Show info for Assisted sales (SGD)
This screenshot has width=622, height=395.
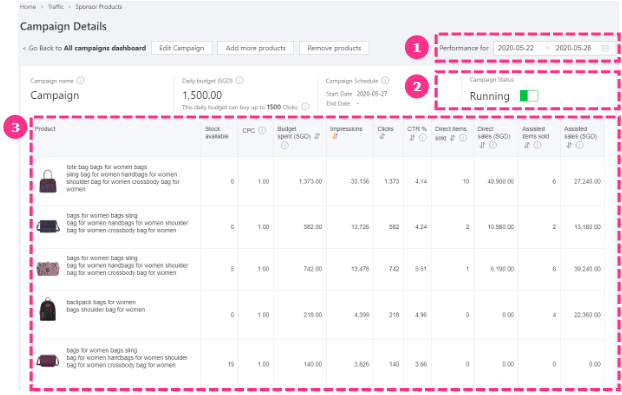pos(580,145)
